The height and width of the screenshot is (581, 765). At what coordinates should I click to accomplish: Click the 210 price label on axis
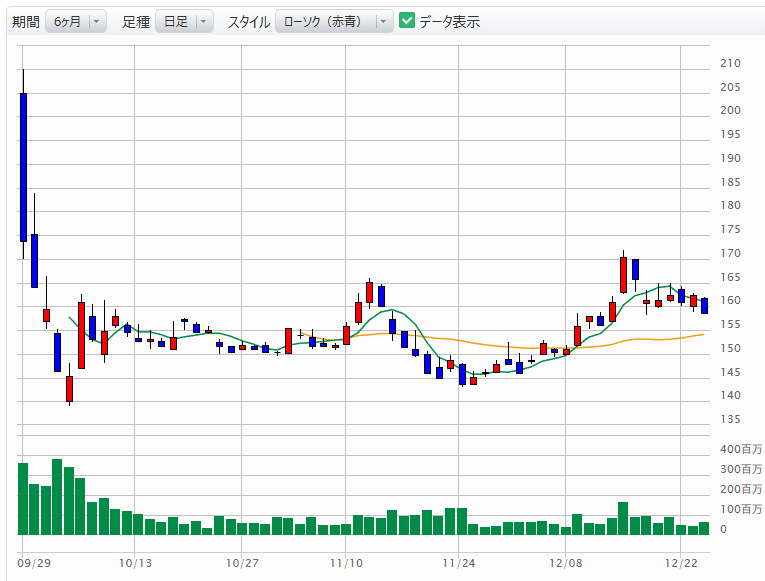(x=730, y=63)
